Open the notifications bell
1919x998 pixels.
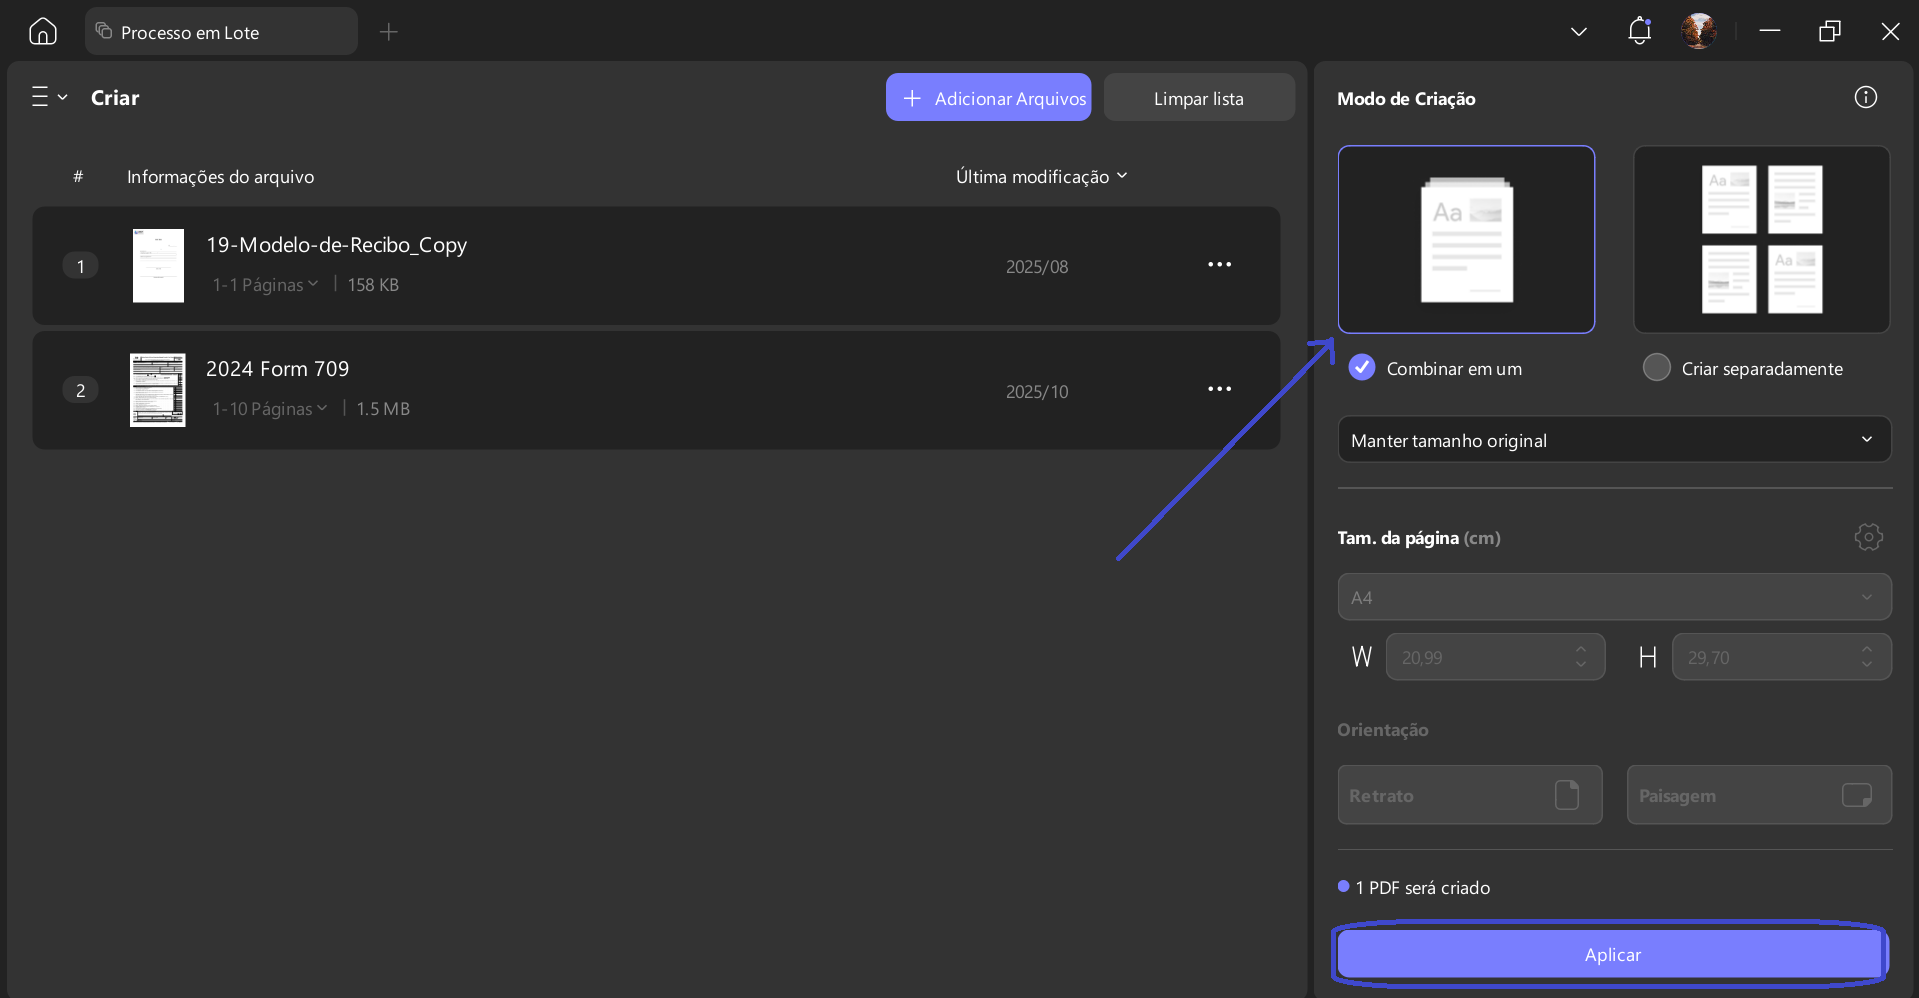pos(1639,32)
